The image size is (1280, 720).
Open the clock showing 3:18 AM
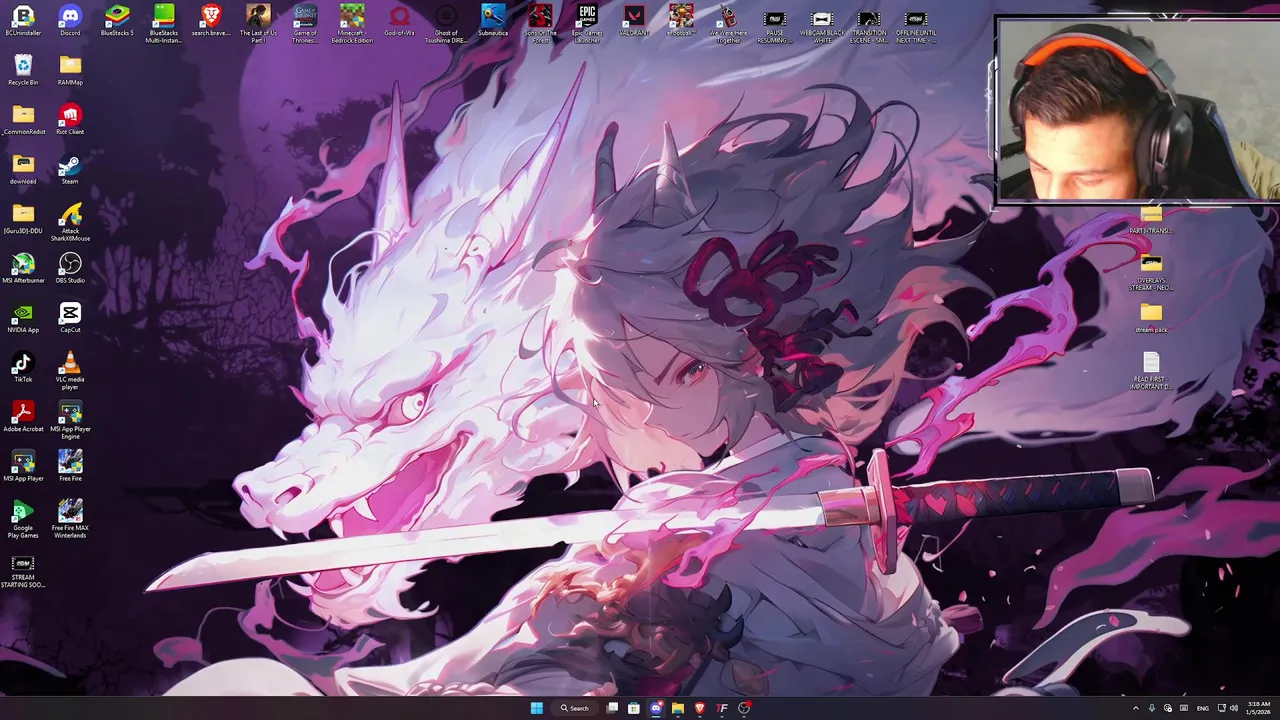tap(1259, 708)
